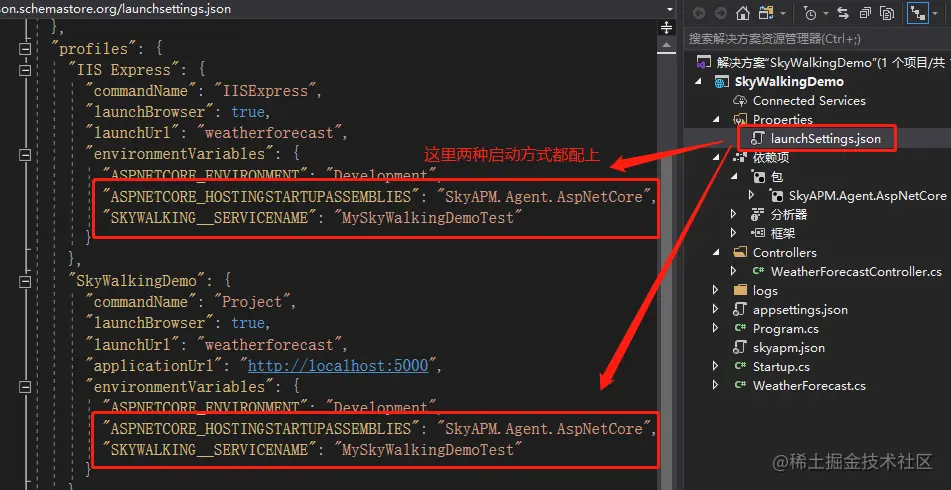This screenshot has width=951, height=490.
Task: Toggle the Pending Changes Filter clock button
Action: (x=810, y=13)
